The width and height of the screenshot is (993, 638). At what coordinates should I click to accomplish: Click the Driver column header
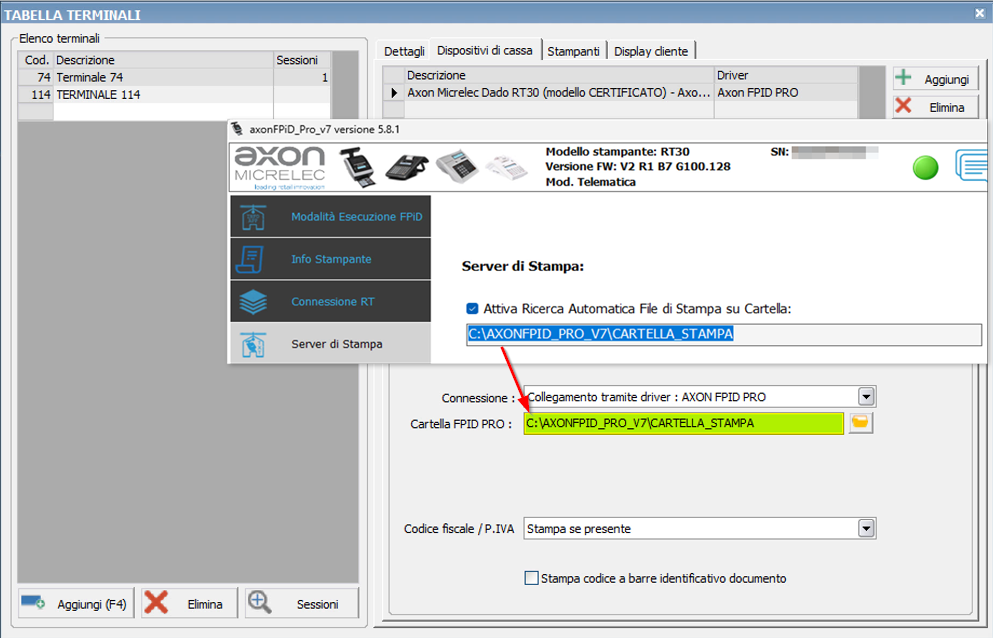786,75
